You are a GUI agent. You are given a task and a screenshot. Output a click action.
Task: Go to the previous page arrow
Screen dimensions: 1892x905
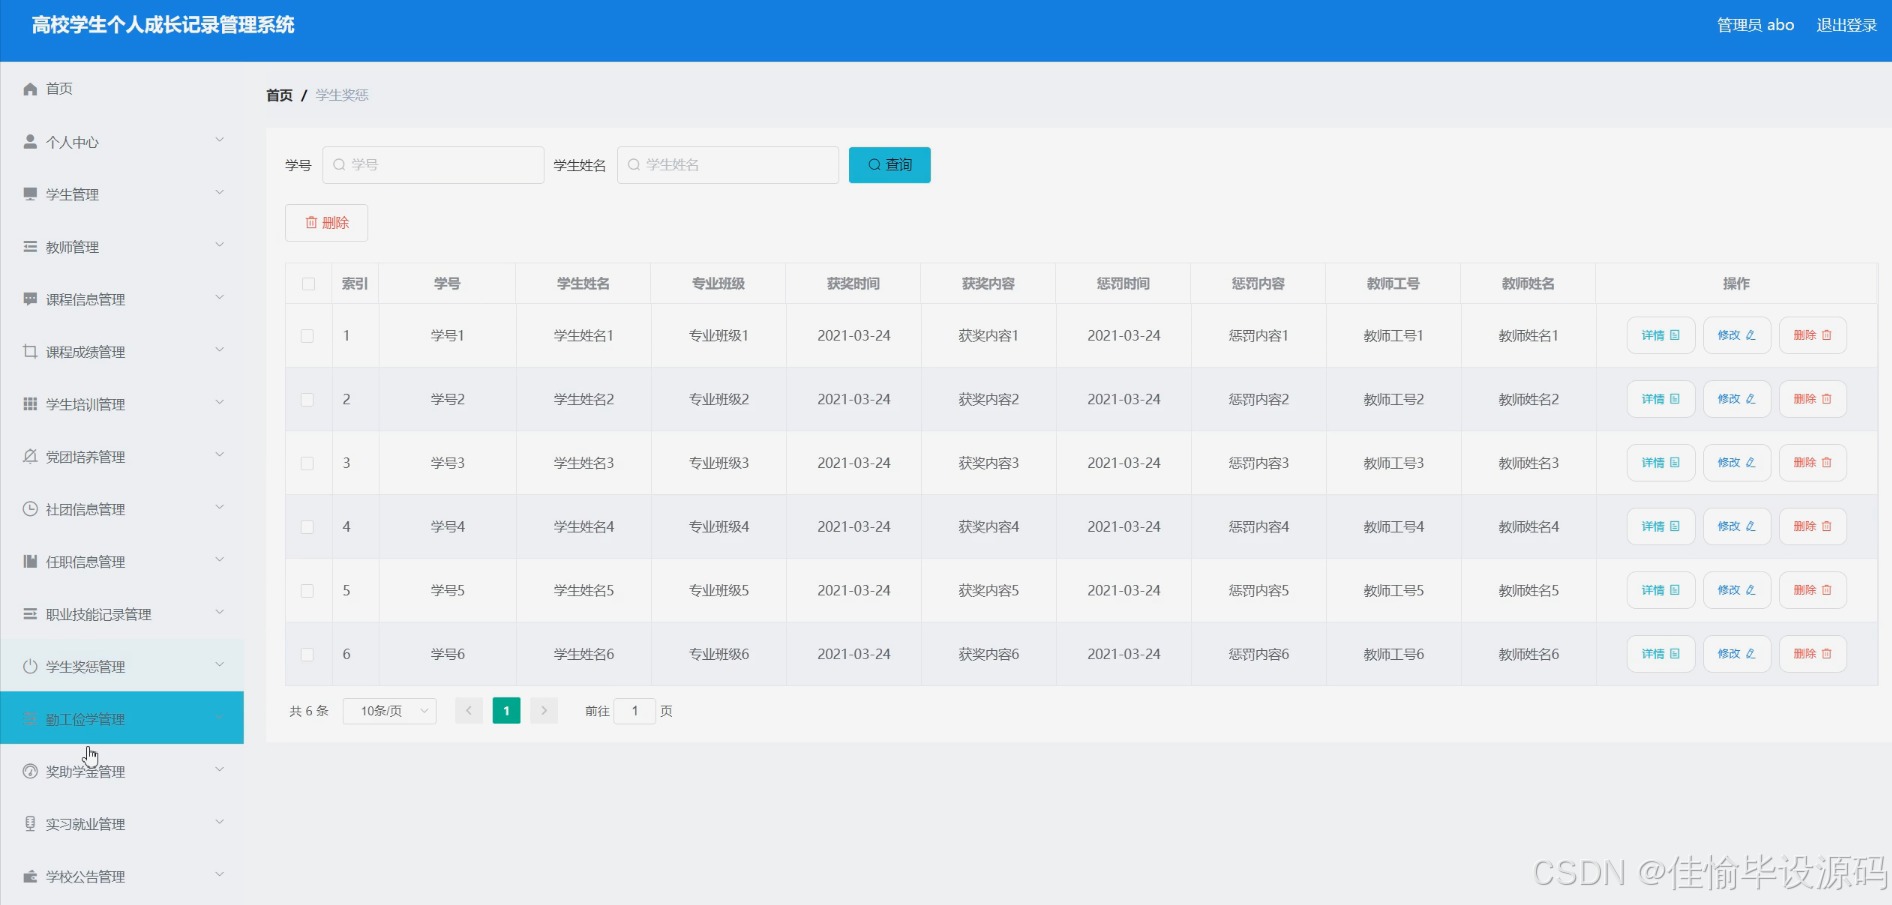click(x=469, y=711)
